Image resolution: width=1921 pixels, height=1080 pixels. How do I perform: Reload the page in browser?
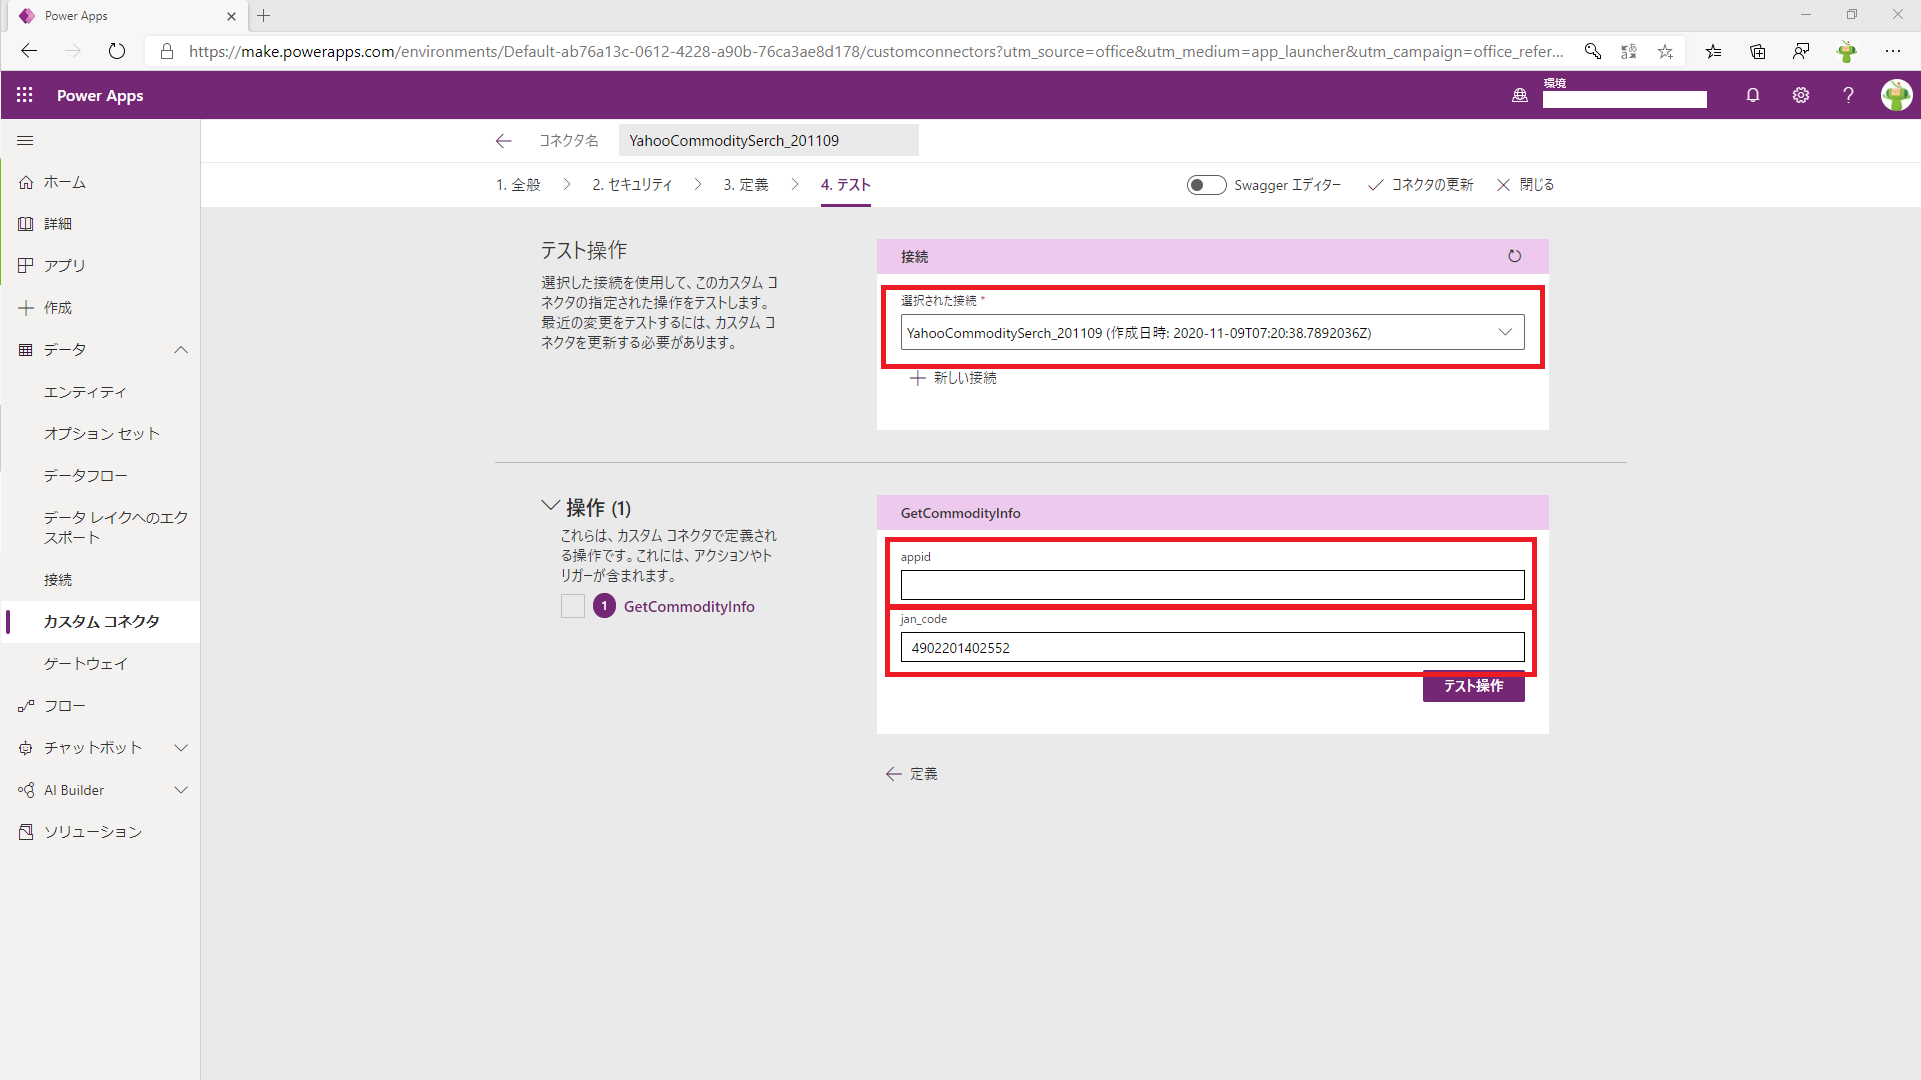click(x=117, y=51)
